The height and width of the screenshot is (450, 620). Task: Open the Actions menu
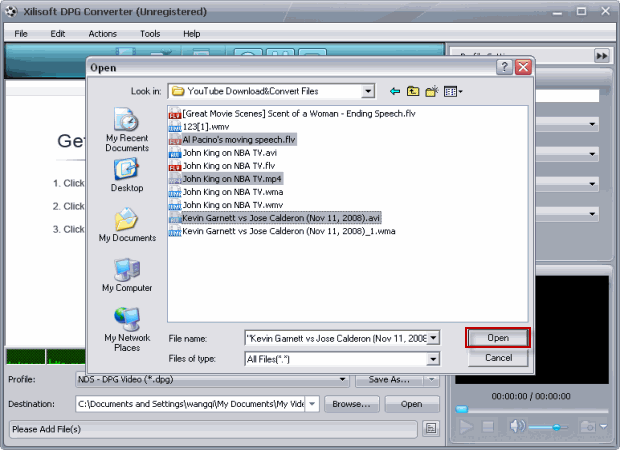(x=102, y=34)
